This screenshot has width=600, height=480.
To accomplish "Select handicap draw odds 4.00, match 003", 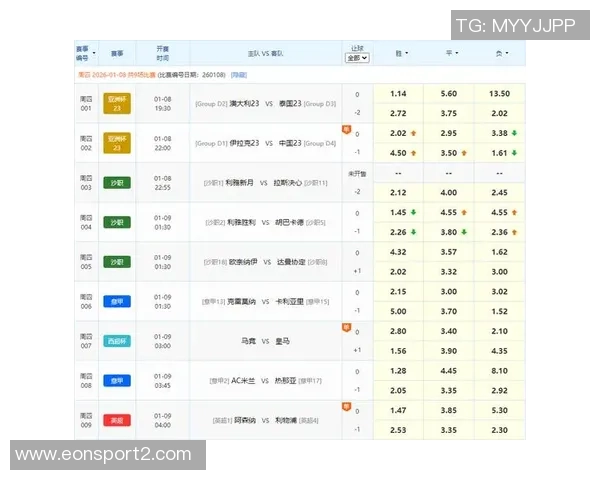I will coord(449,193).
